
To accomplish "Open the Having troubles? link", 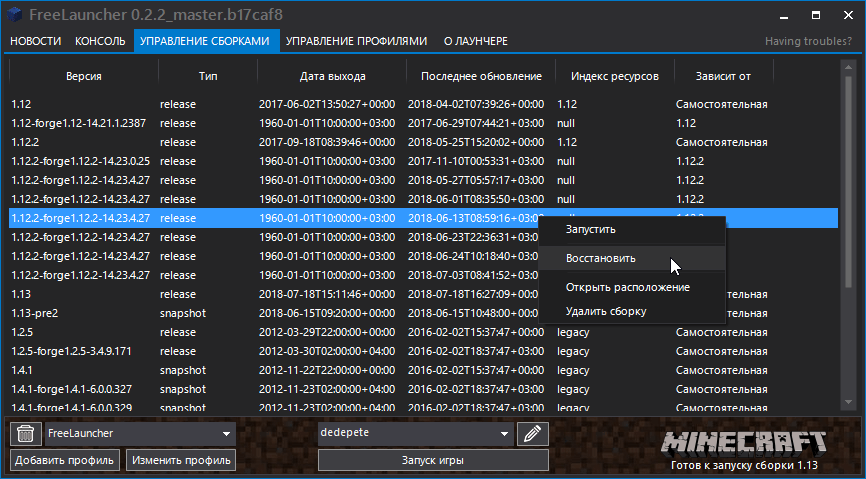I will click(809, 41).
